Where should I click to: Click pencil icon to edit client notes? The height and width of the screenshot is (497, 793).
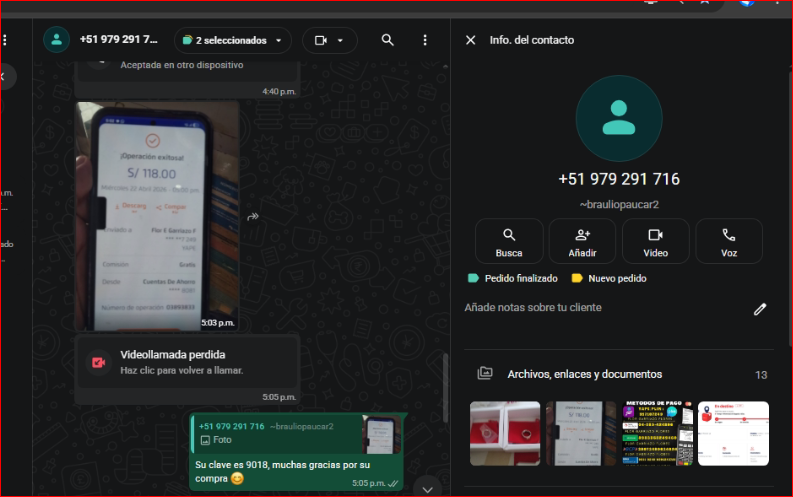[x=760, y=309]
